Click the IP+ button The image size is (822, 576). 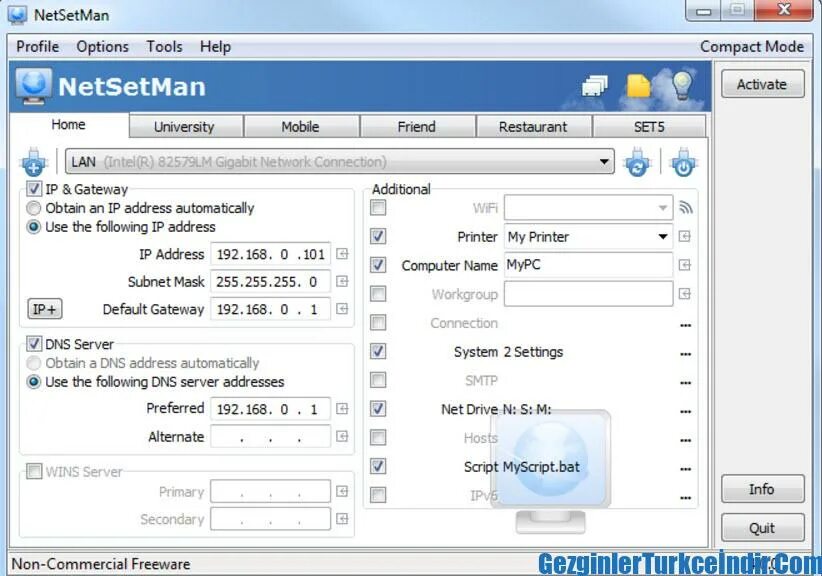45,309
